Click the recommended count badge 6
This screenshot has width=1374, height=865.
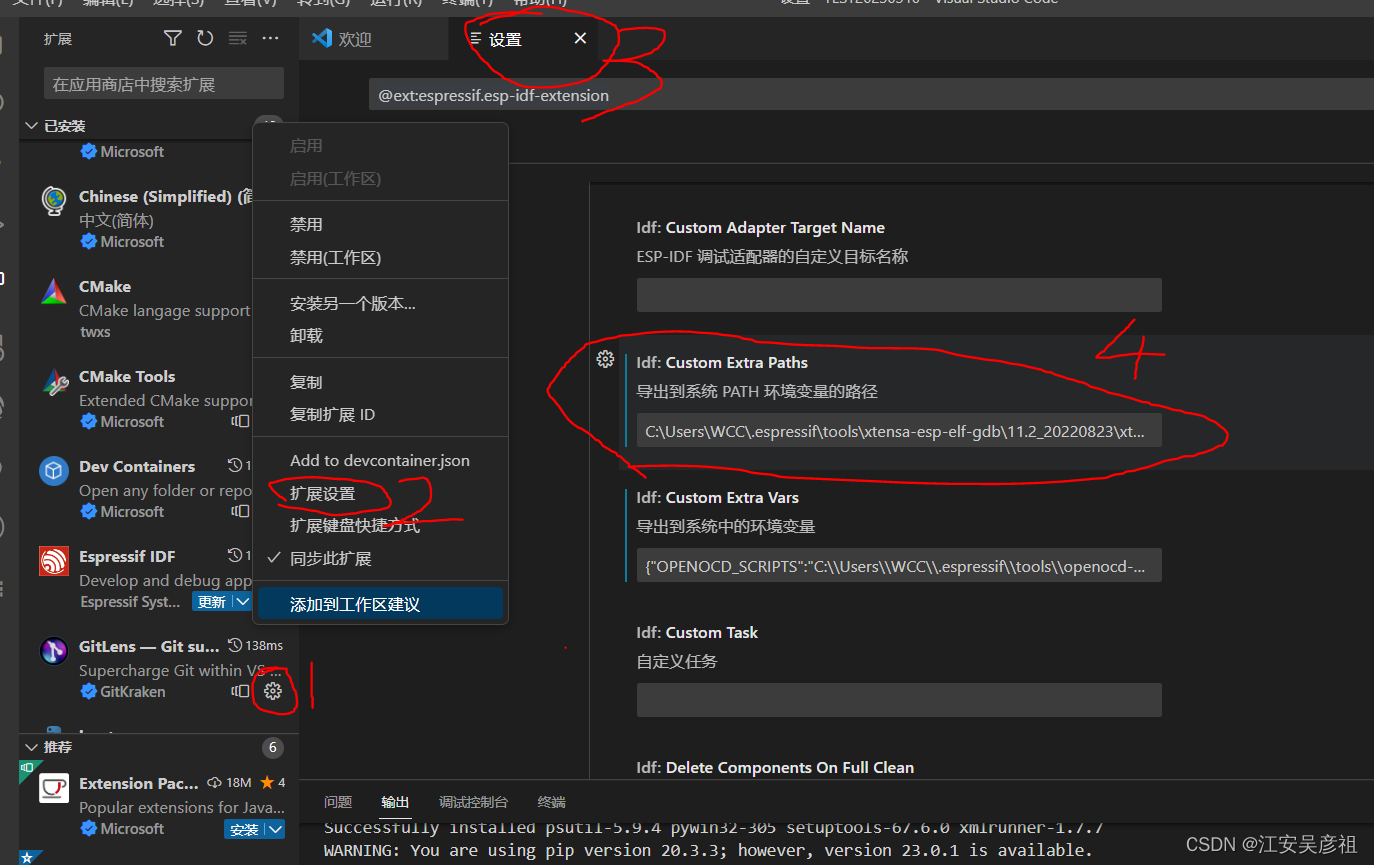(x=273, y=747)
